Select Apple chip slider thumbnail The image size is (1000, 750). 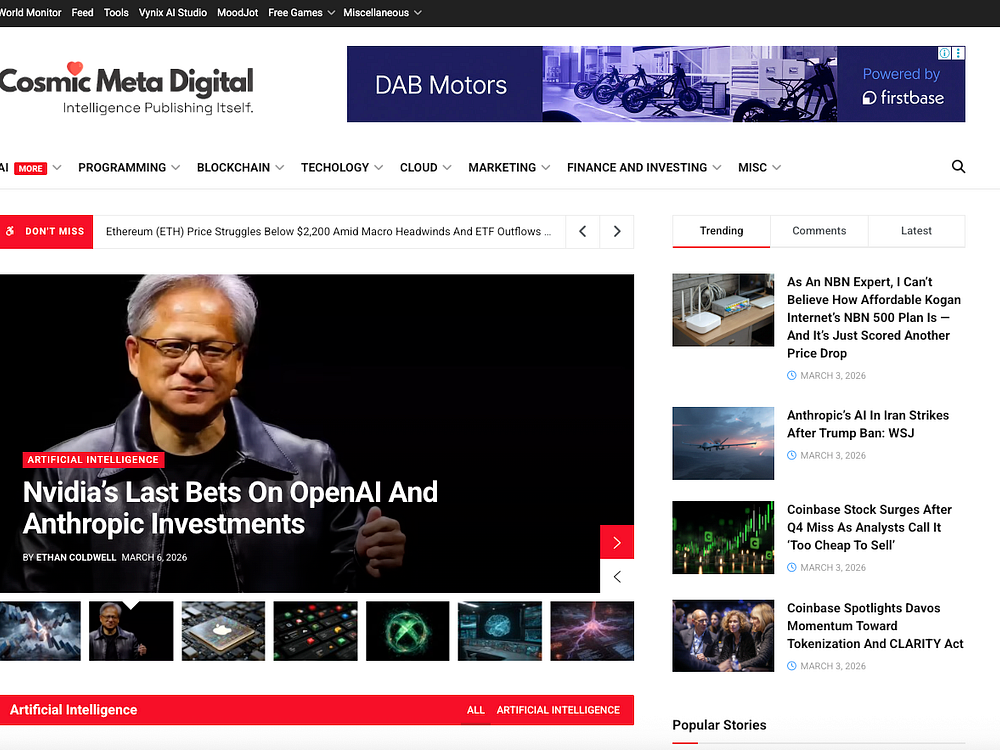click(223, 631)
